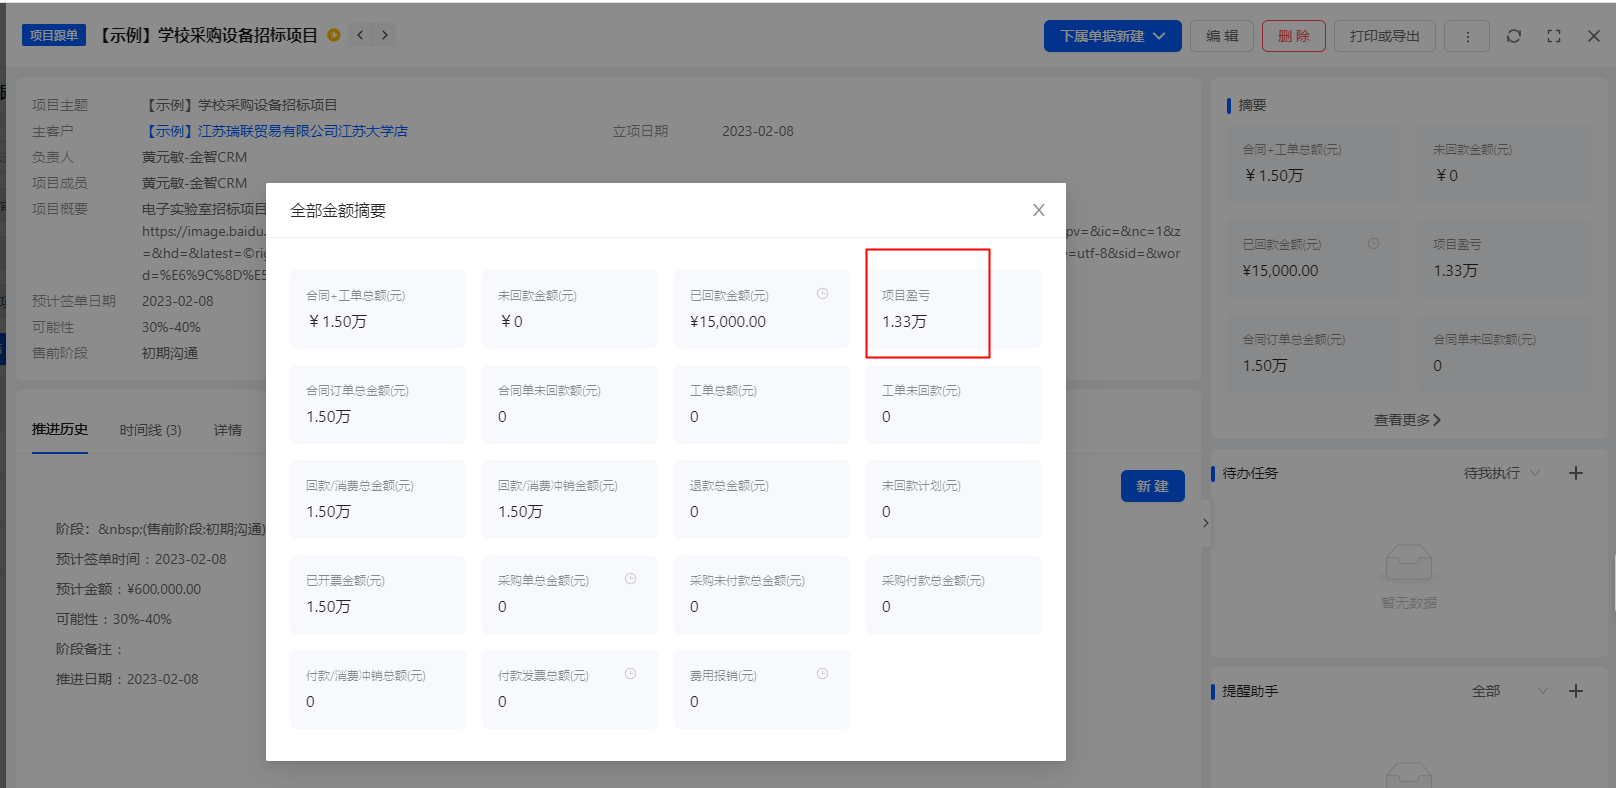Click orange status icon beside project title
The height and width of the screenshot is (788, 1616).
coord(334,35)
